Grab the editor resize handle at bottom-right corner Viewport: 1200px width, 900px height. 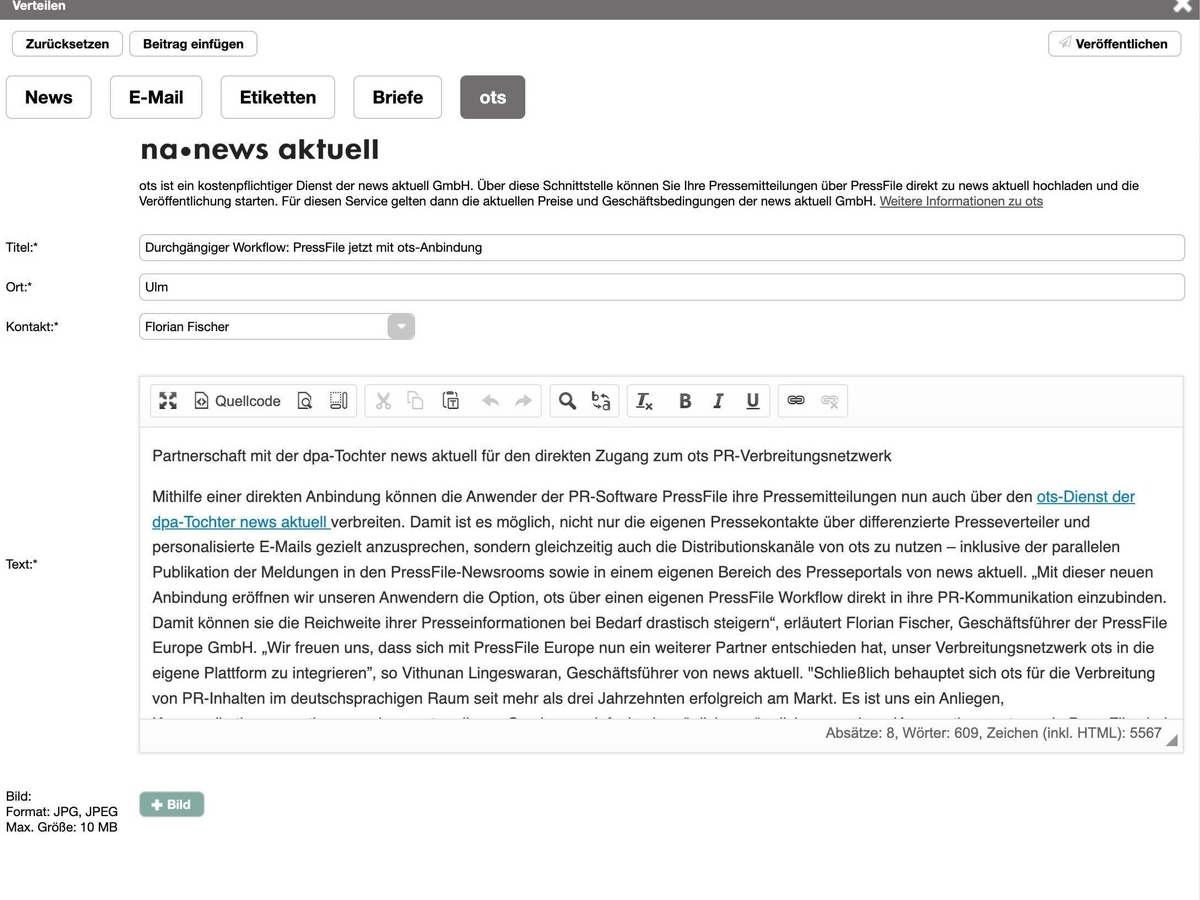point(1173,741)
